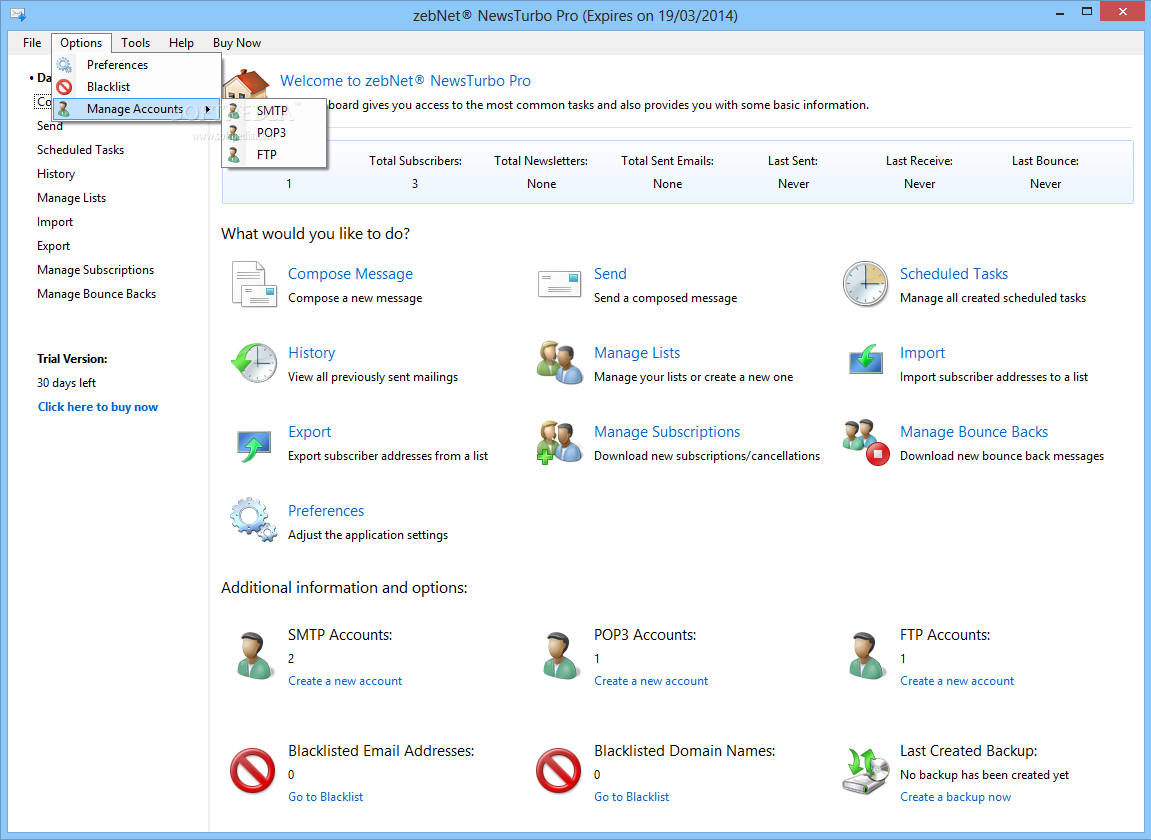Go to Blacklist under Domain Names

click(x=631, y=797)
